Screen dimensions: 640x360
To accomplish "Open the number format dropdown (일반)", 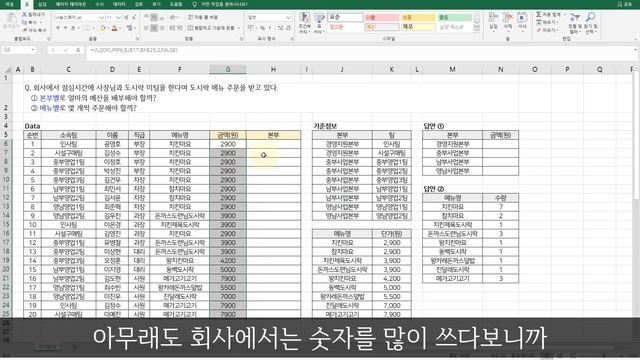I will [x=288, y=18].
